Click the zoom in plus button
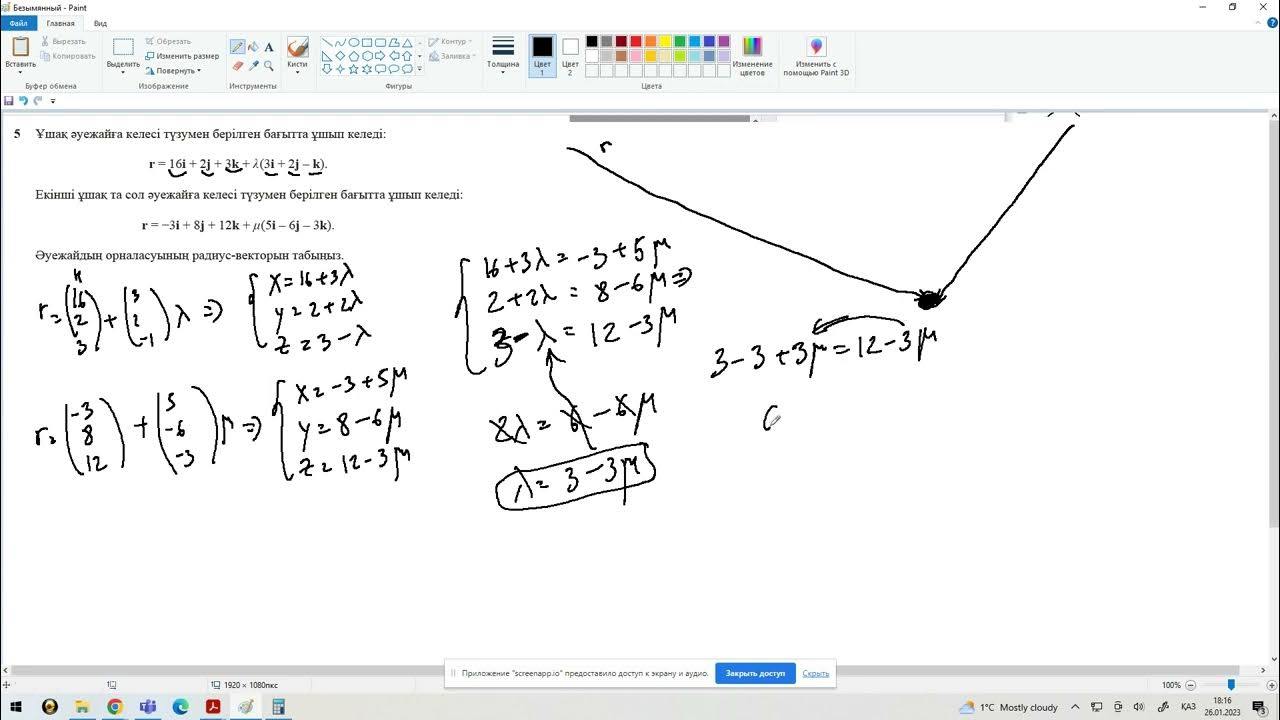Viewport: 1280px width, 720px height. [1270, 685]
